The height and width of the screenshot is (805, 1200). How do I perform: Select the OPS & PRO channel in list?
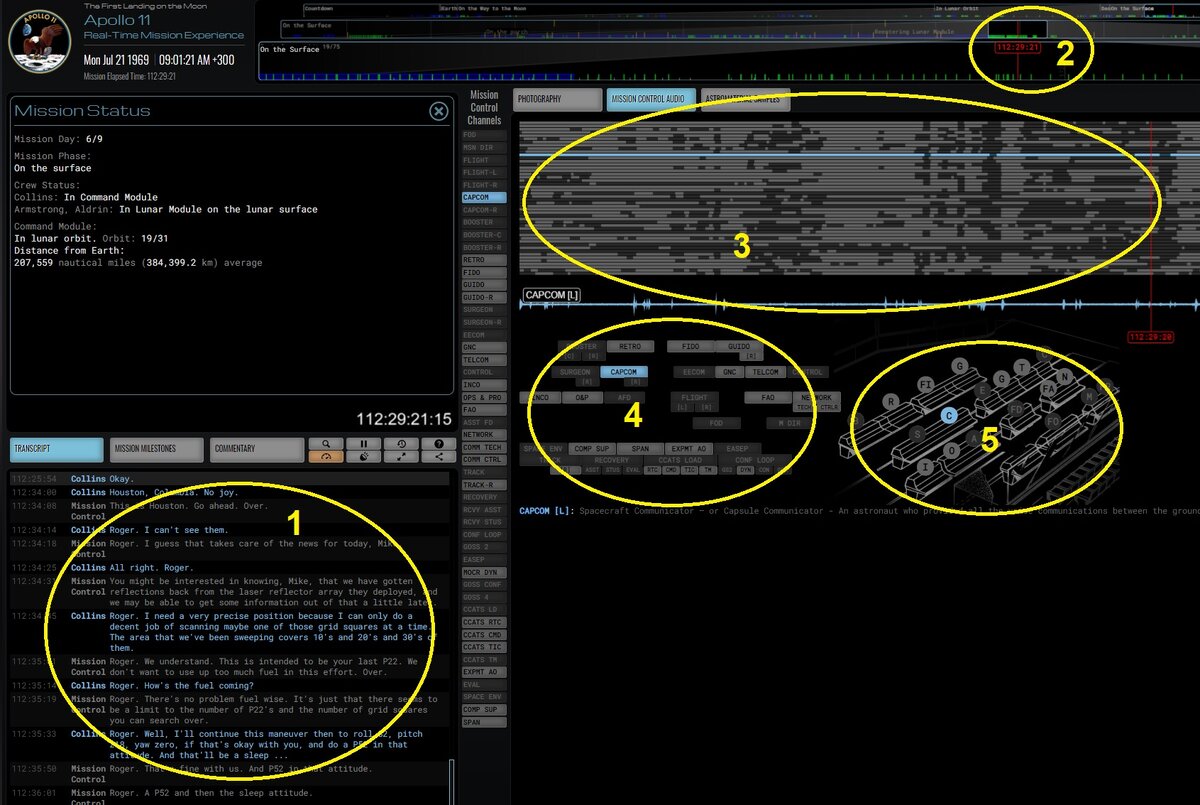[484, 397]
